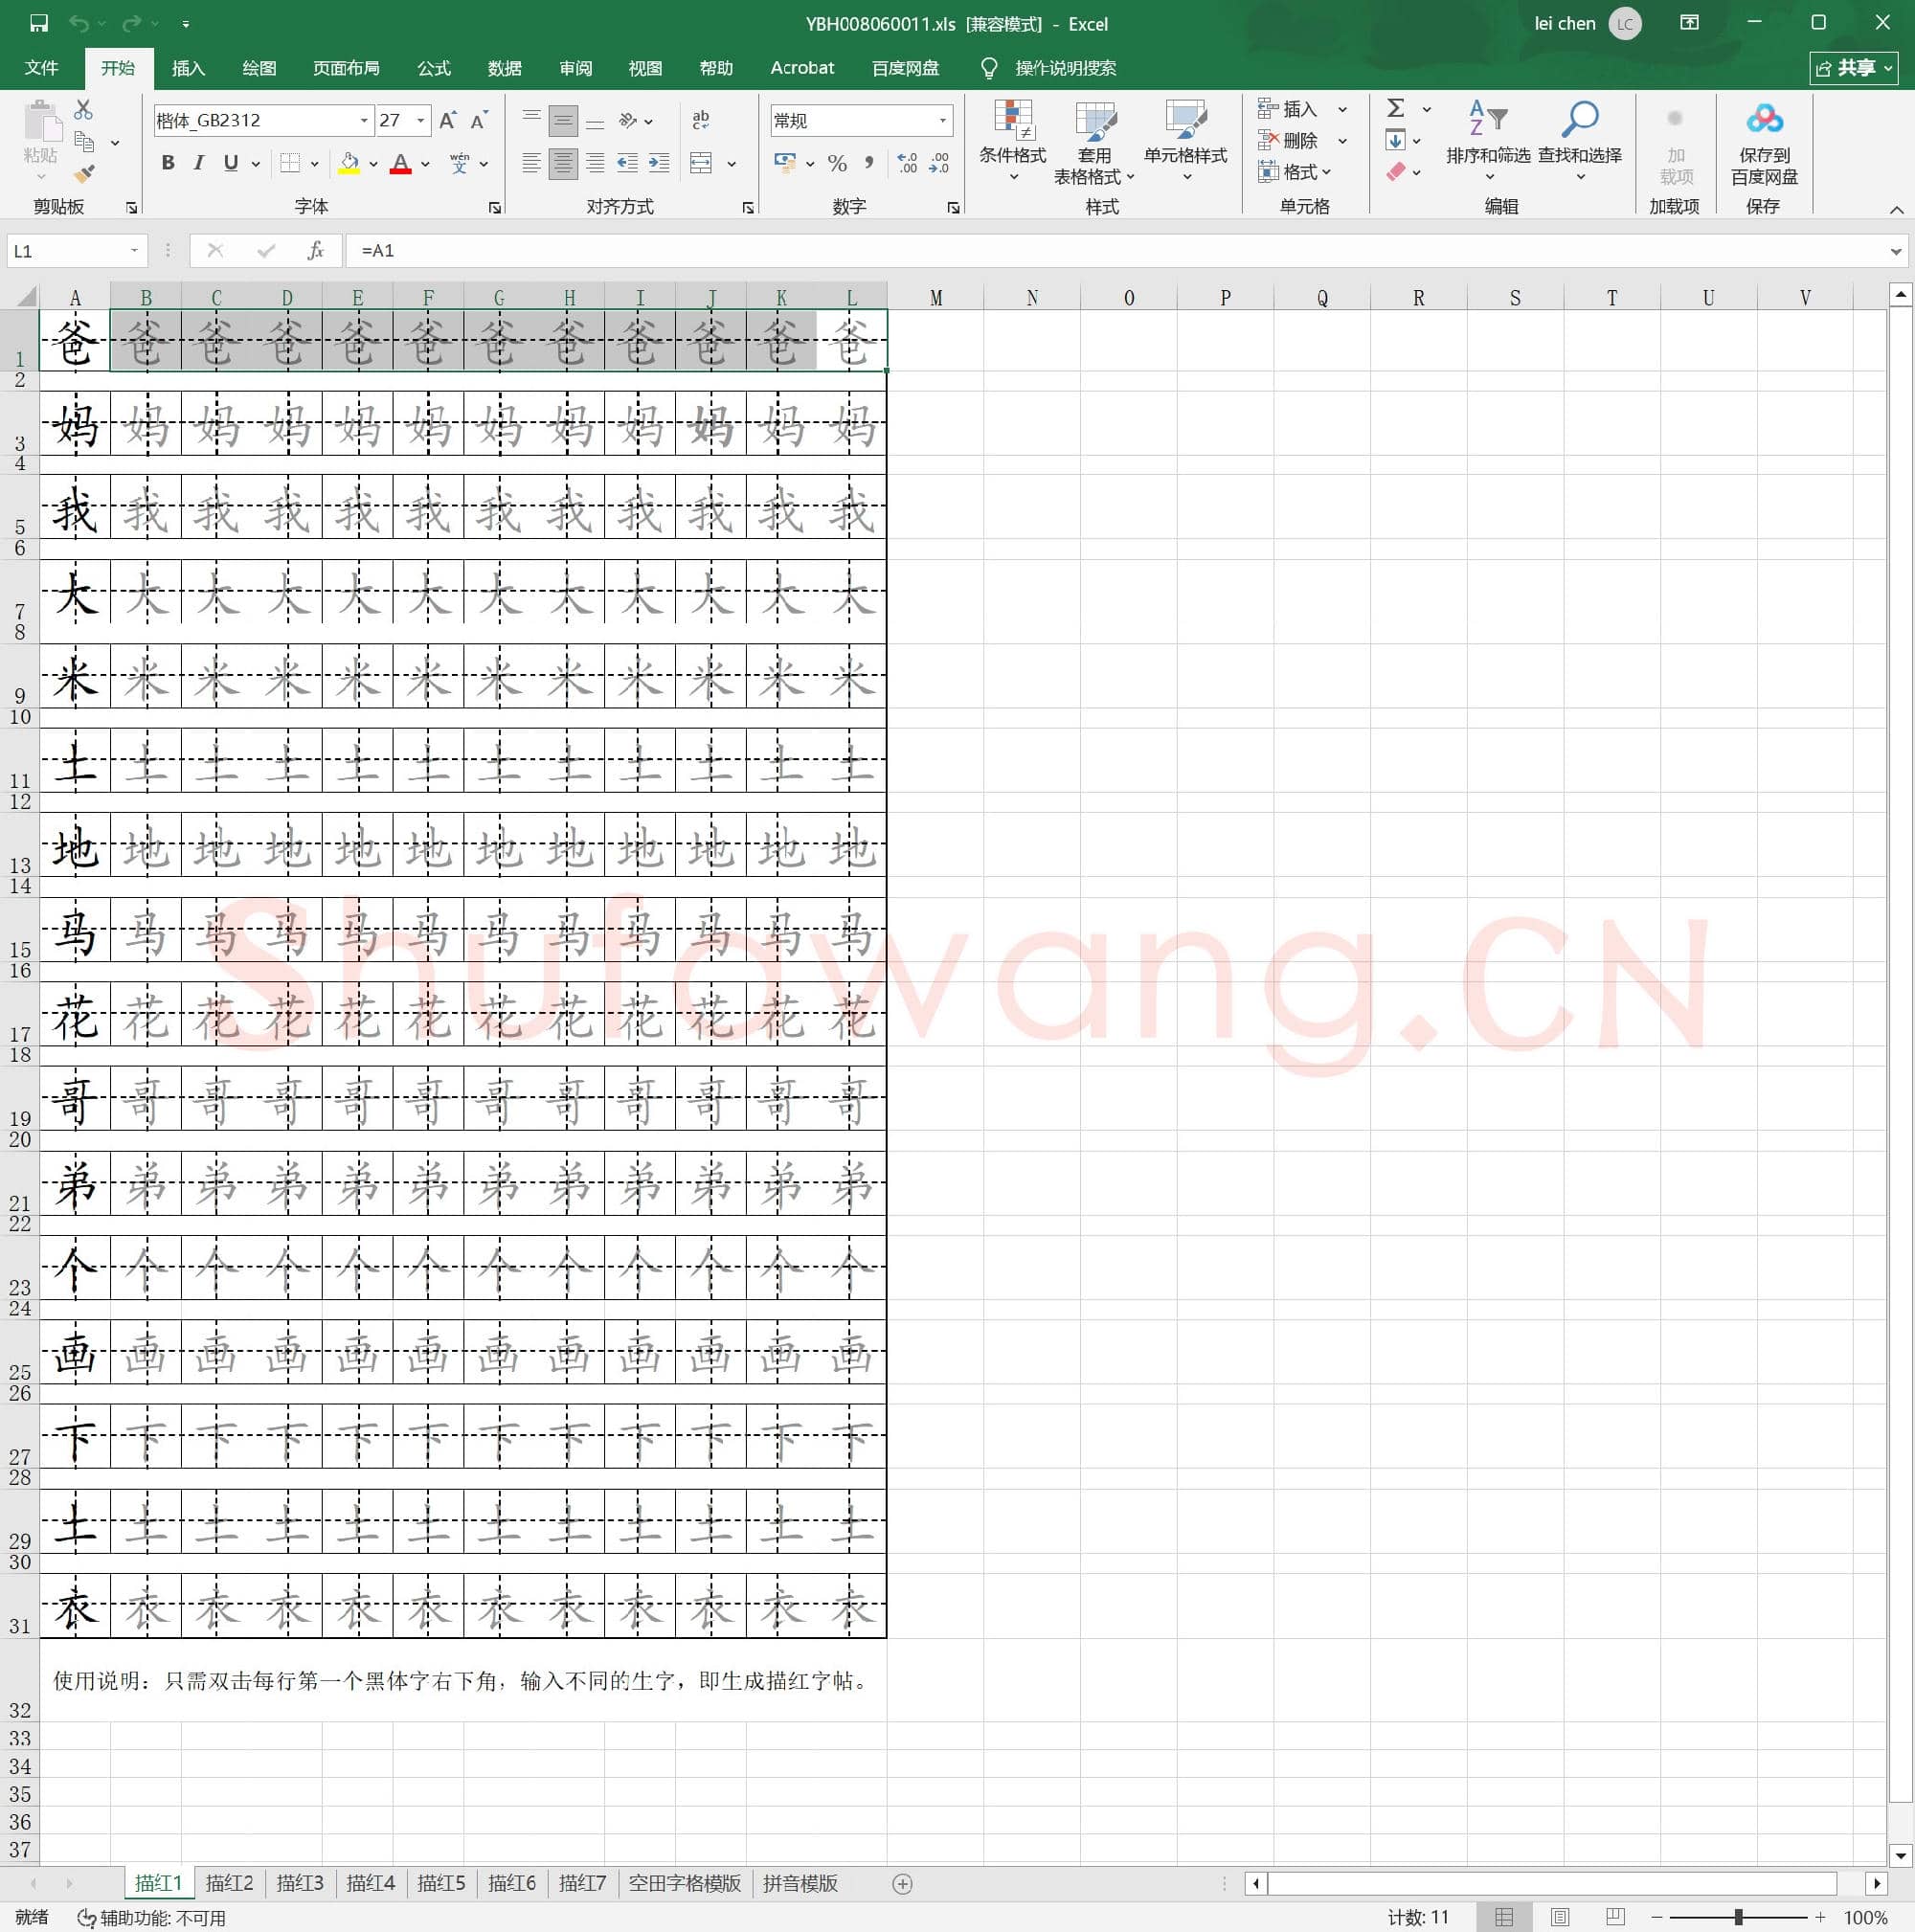This screenshot has height=1932, width=1915.
Task: Switch to the 描红3 sheet tab
Action: tap(299, 1883)
